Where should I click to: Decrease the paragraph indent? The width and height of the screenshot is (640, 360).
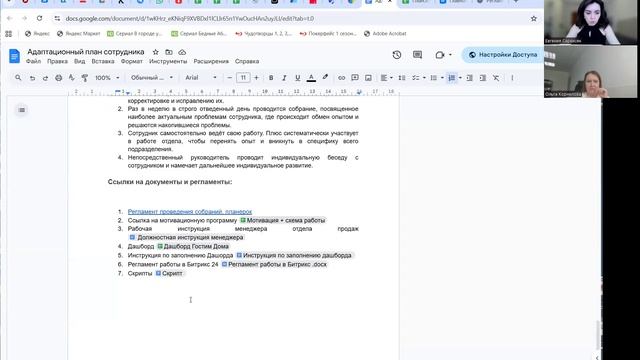coord(469,78)
